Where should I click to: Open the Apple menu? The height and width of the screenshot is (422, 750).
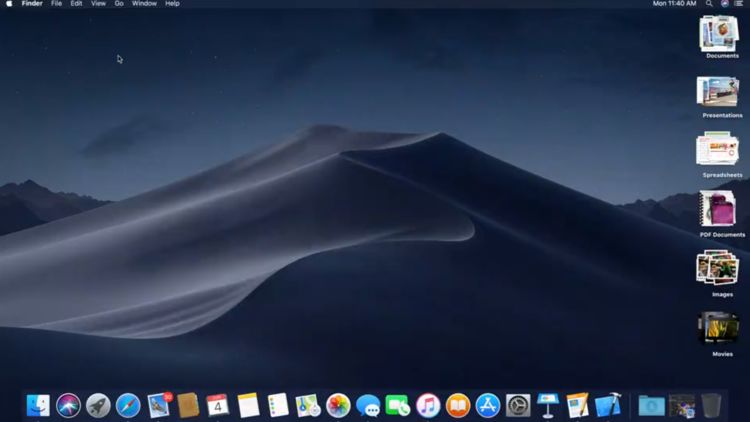[9, 4]
